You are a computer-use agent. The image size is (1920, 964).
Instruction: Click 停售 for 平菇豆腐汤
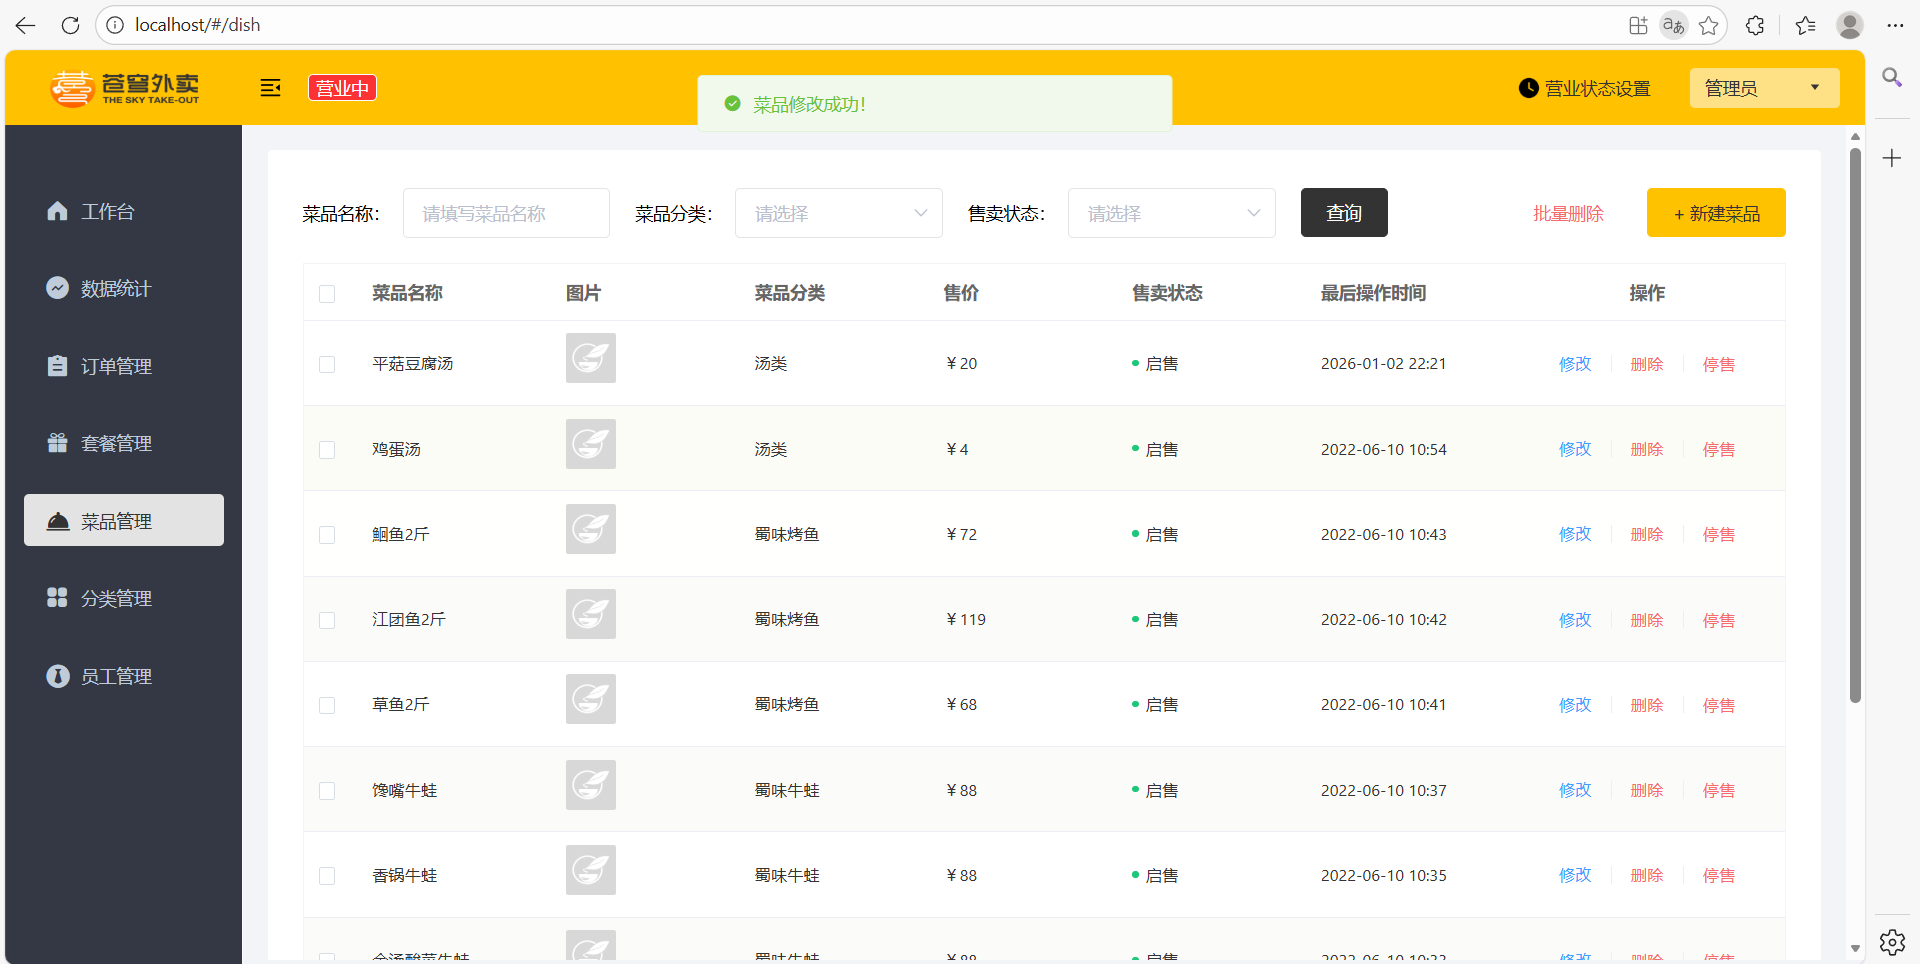1719,364
